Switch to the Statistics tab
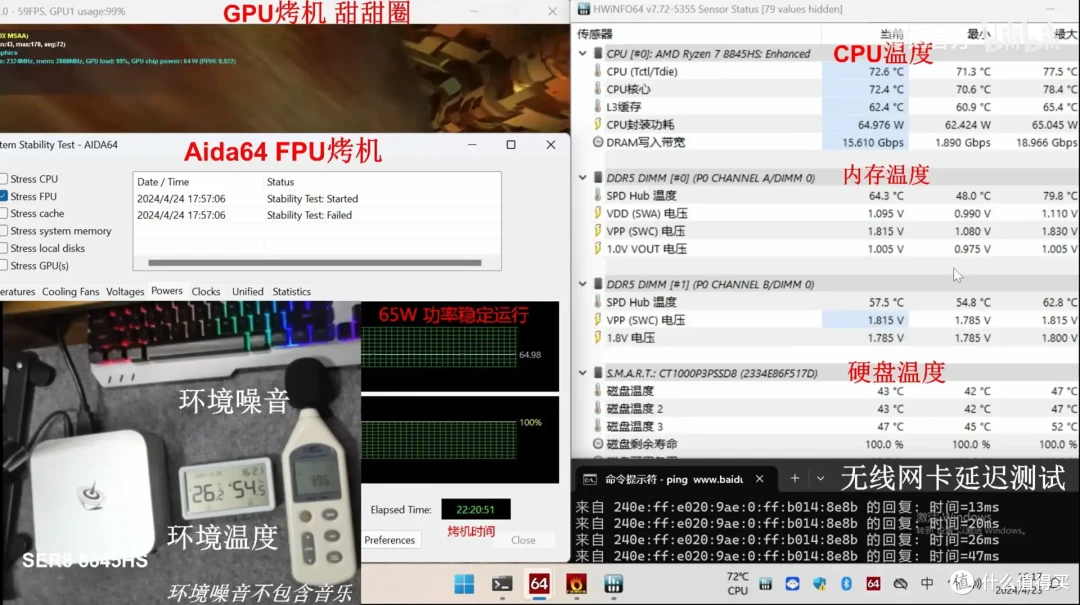This screenshot has height=605, width=1080. [x=291, y=291]
